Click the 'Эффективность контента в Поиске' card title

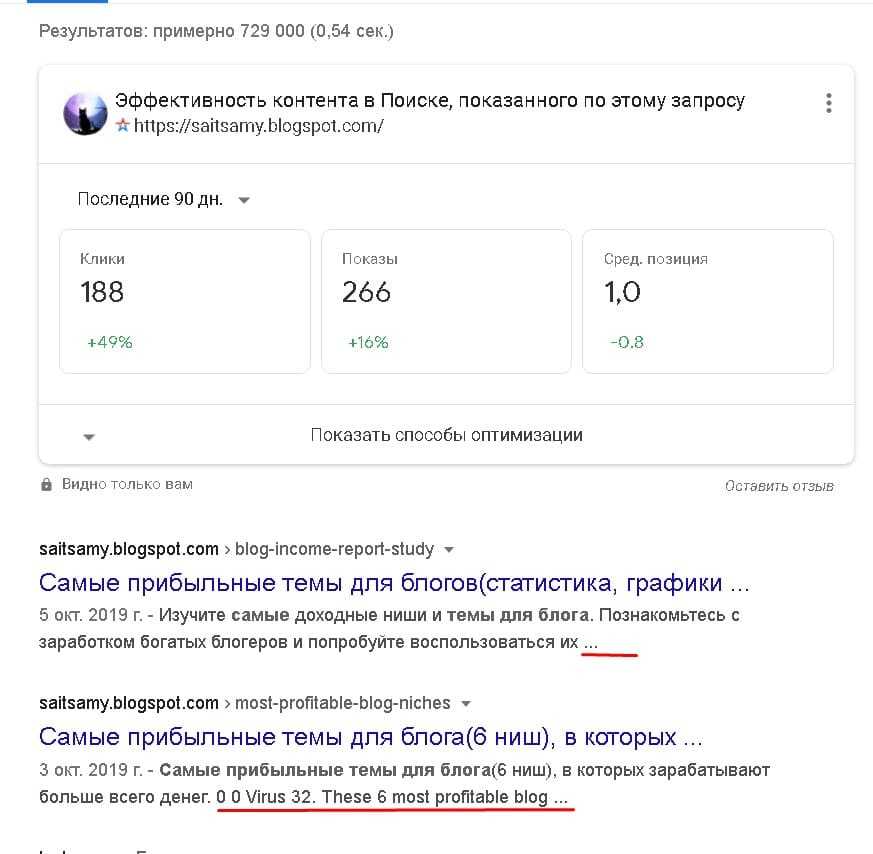coord(430,101)
